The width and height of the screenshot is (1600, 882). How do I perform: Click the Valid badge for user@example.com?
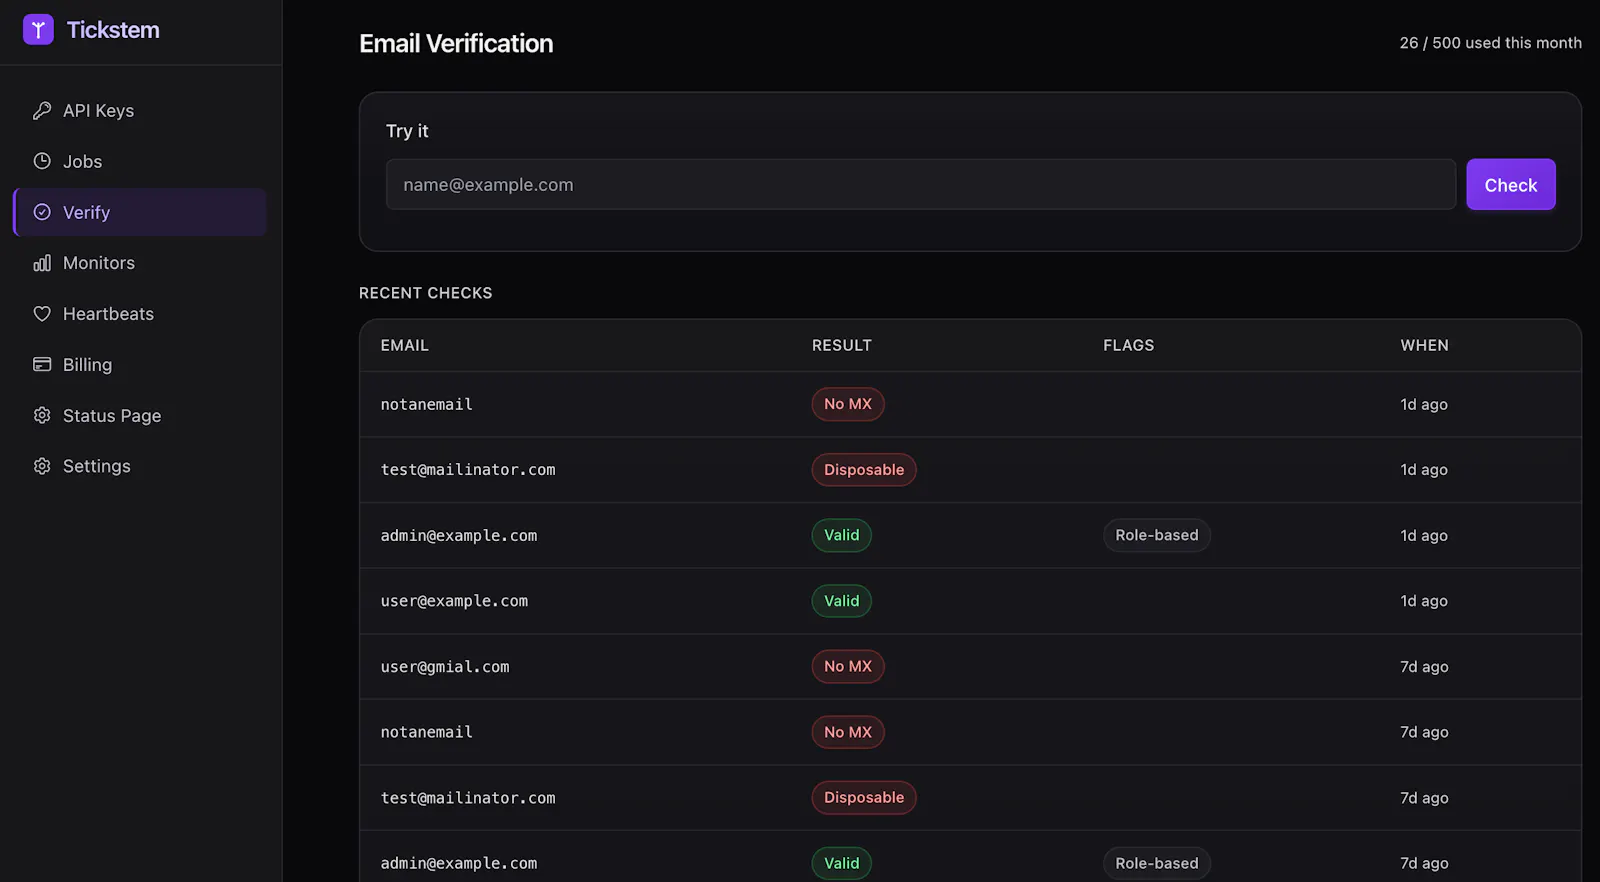pos(842,601)
